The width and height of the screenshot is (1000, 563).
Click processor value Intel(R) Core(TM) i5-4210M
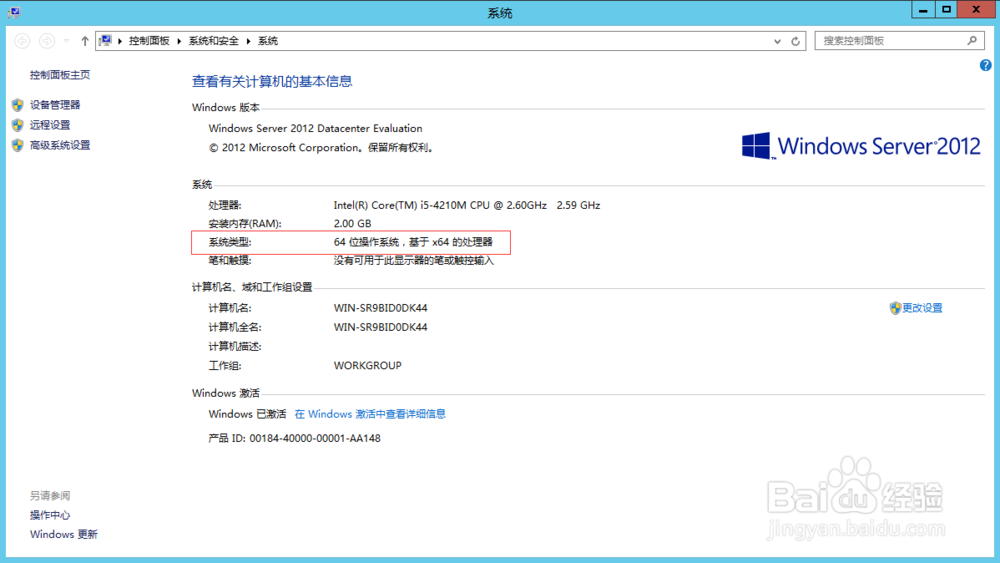[467, 205]
